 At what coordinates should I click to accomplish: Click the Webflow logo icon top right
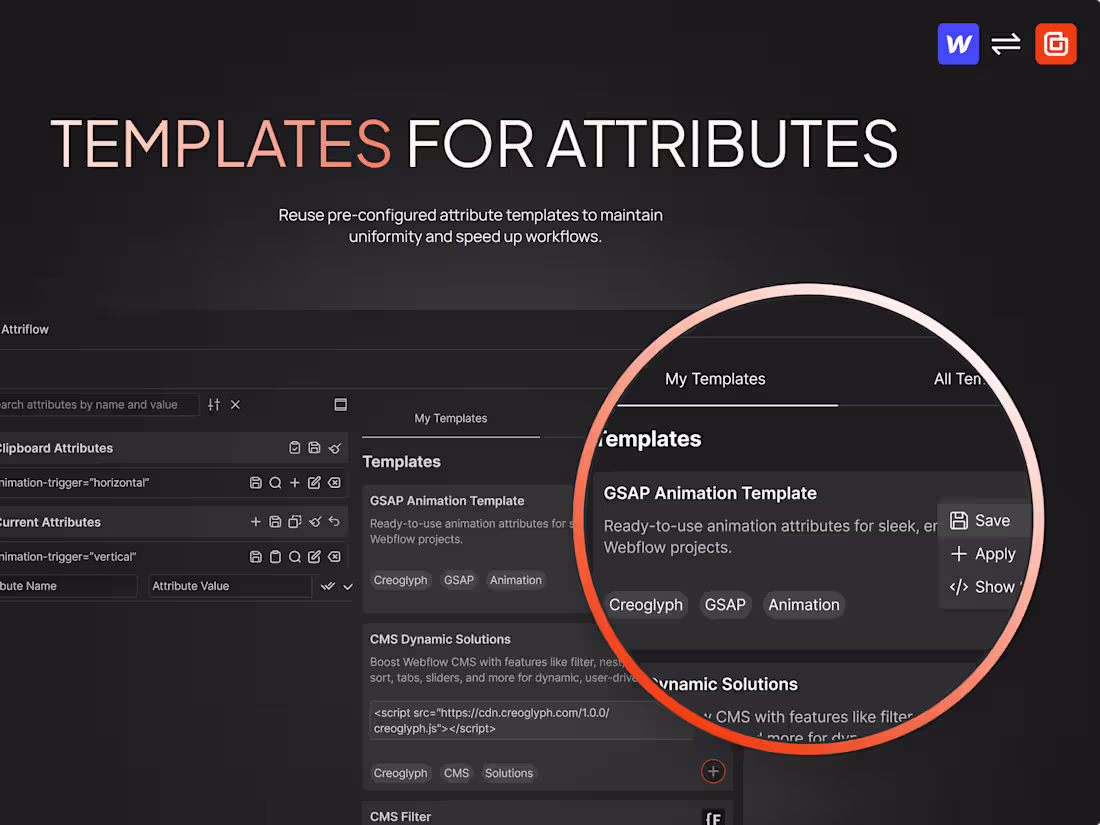(x=958, y=44)
